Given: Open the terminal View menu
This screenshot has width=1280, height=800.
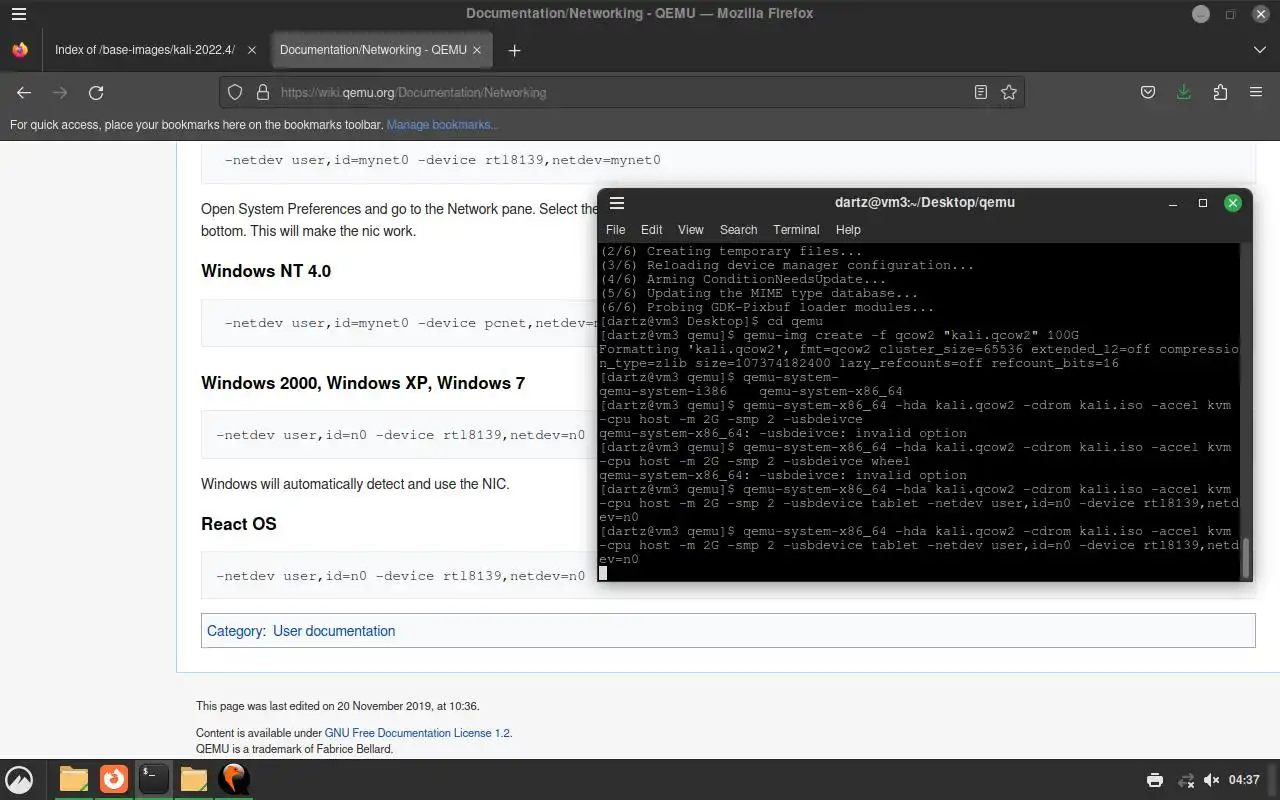Looking at the screenshot, I should (691, 230).
